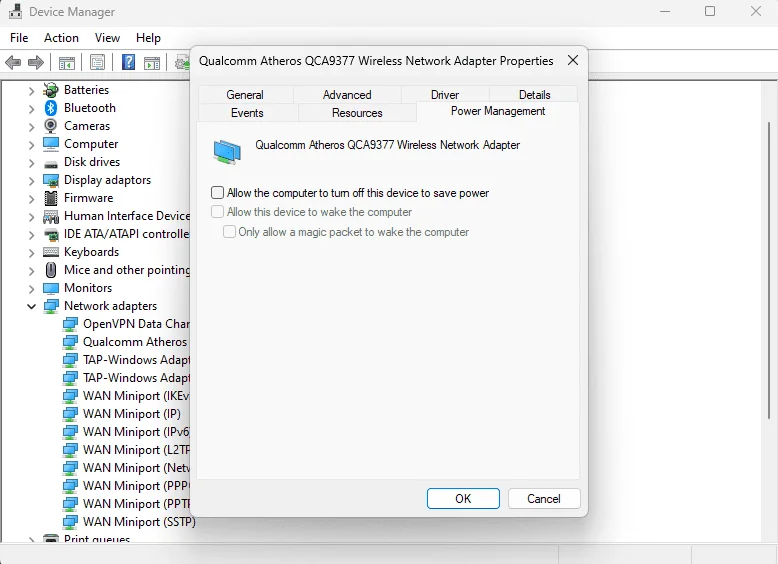
Task: Expand the Firmware tree node
Action: (31, 199)
